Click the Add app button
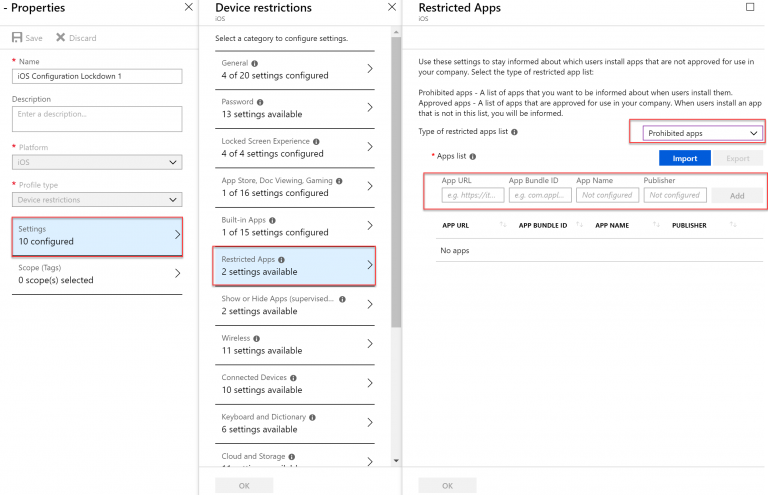 [737, 195]
